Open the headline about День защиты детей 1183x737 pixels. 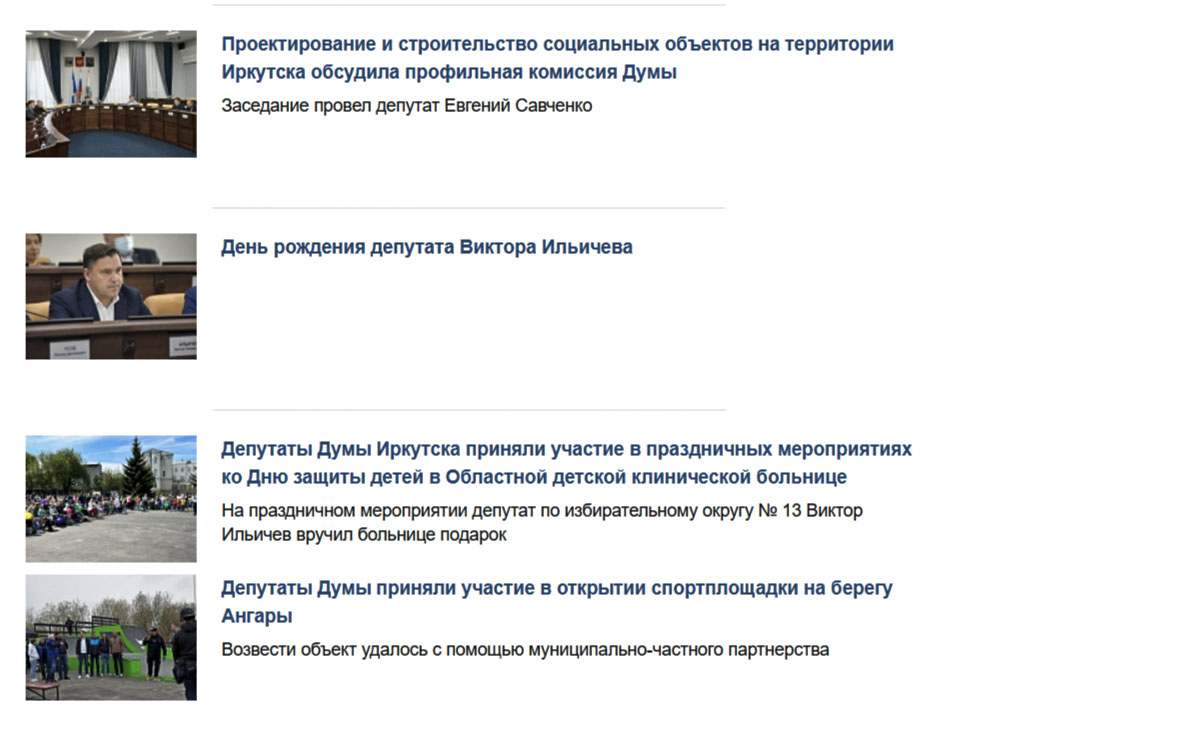pos(566,463)
